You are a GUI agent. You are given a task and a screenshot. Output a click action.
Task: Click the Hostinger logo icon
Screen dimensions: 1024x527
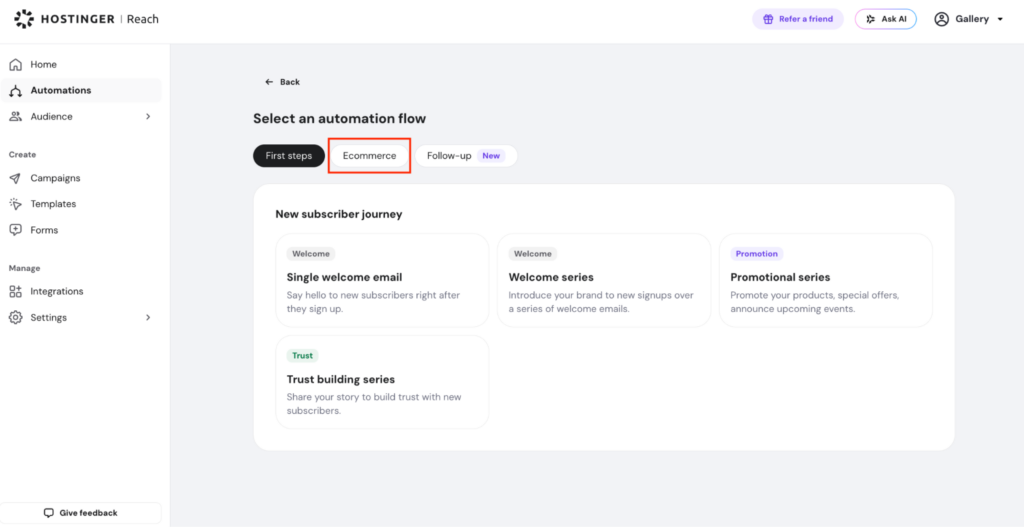[x=24, y=19]
